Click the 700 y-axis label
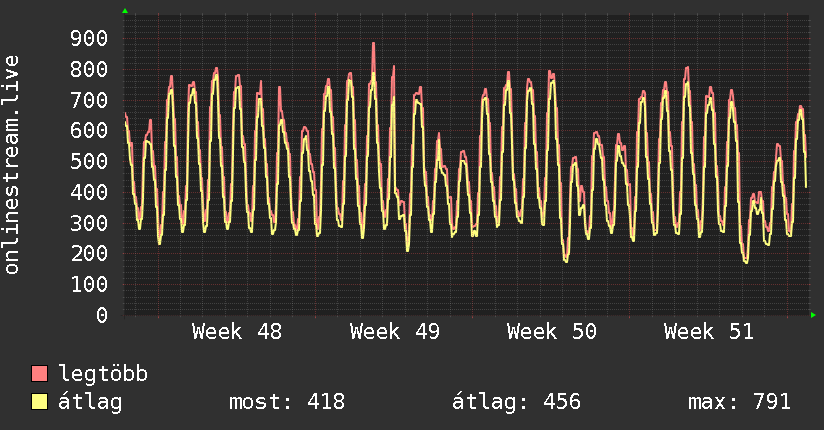The image size is (824, 430). 89,100
